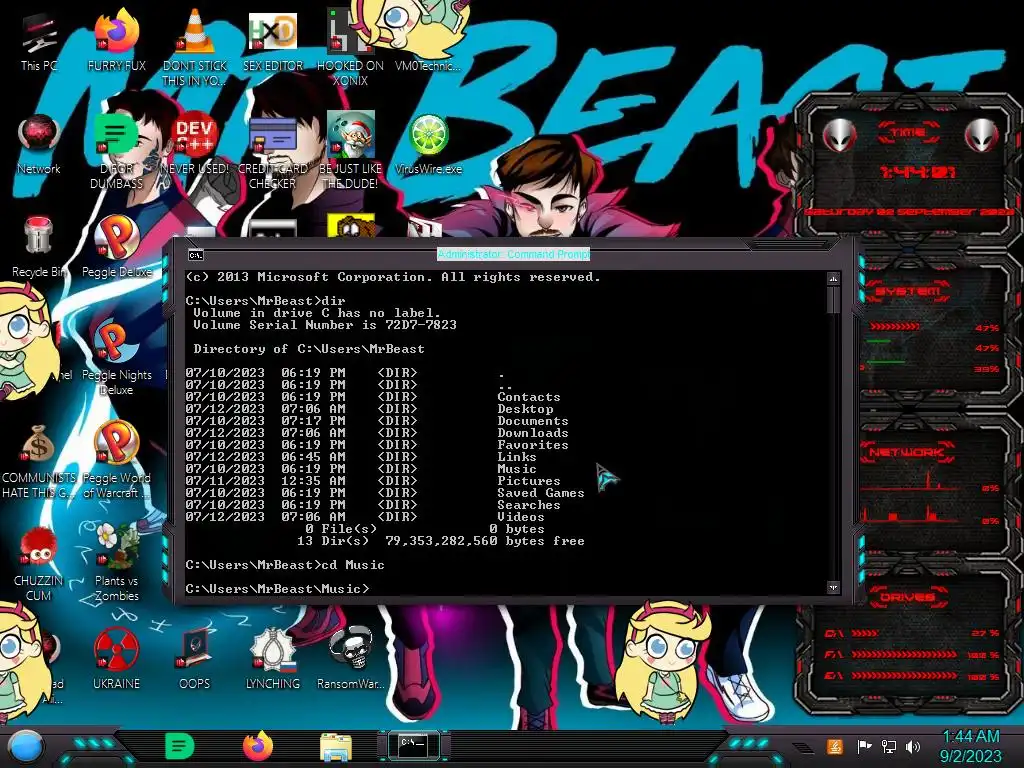Click the DRIVES header in the widget
The height and width of the screenshot is (768, 1024).
tap(907, 597)
